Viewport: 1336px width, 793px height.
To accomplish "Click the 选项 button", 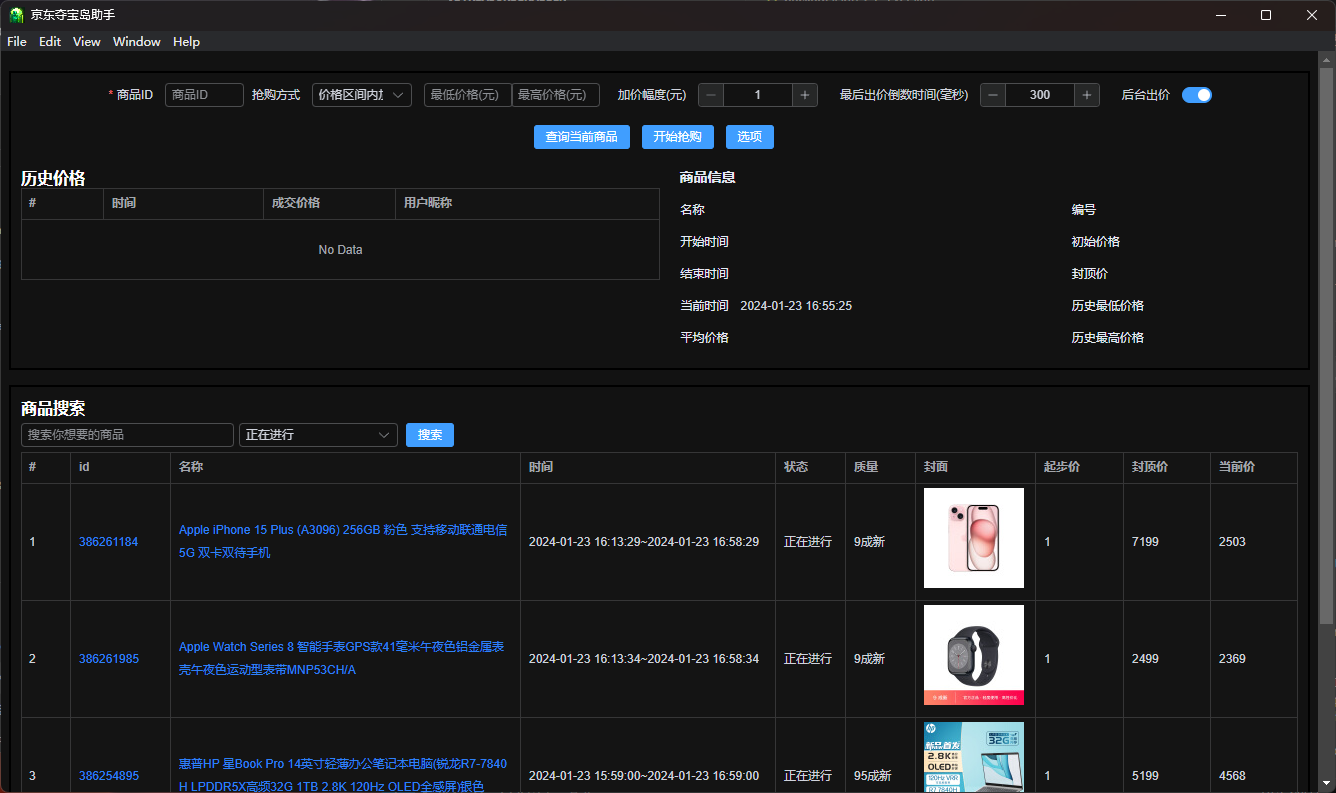I will click(750, 137).
